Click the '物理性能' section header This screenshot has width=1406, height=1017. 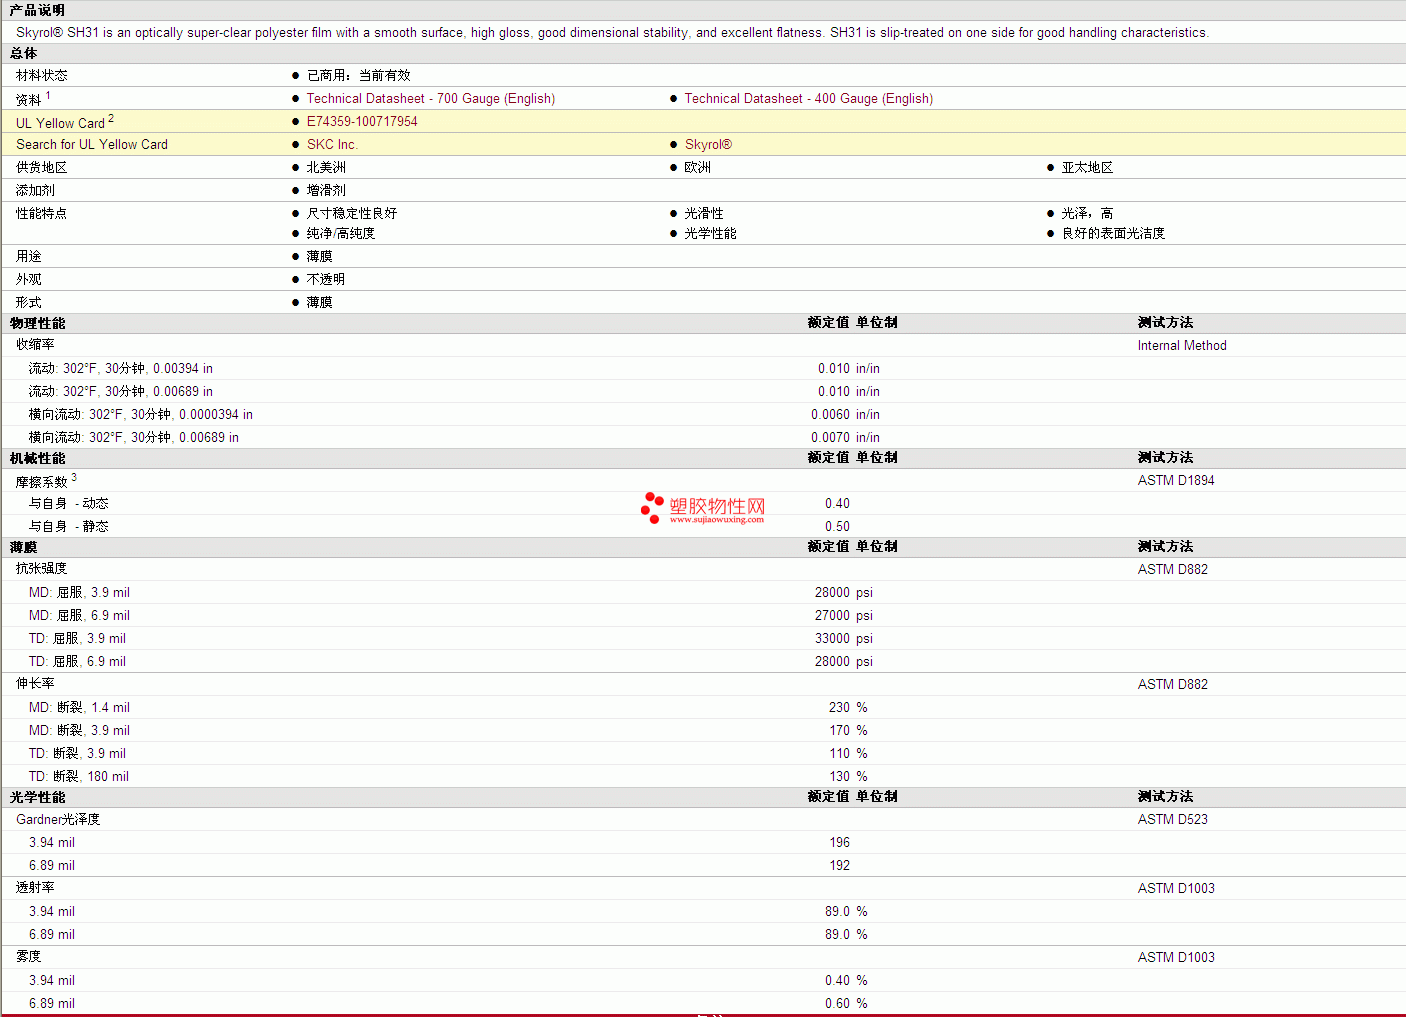pos(37,323)
